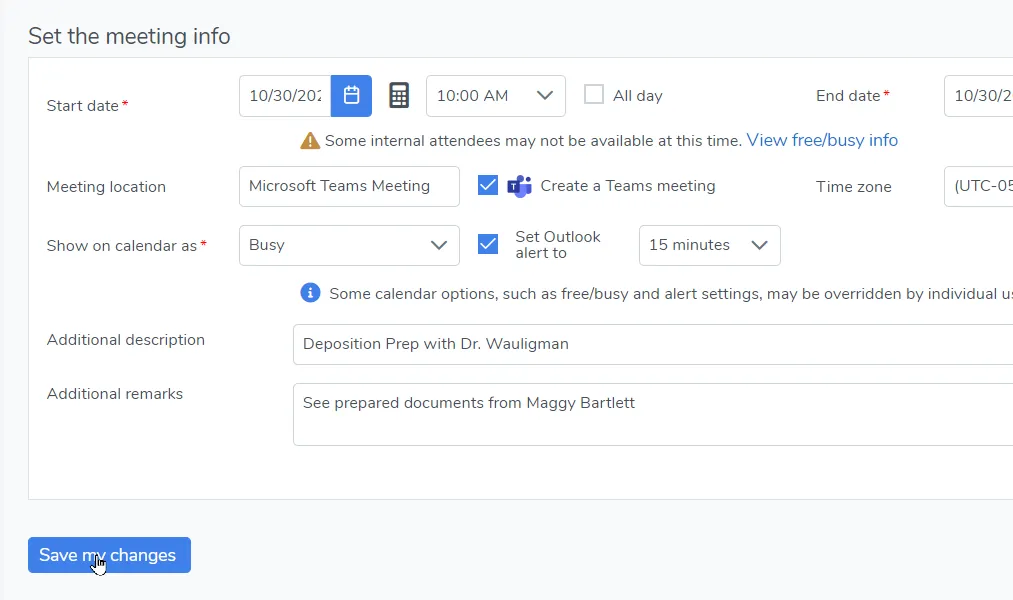
Task: Click the Create a Teams meeting label
Action: [x=628, y=186]
